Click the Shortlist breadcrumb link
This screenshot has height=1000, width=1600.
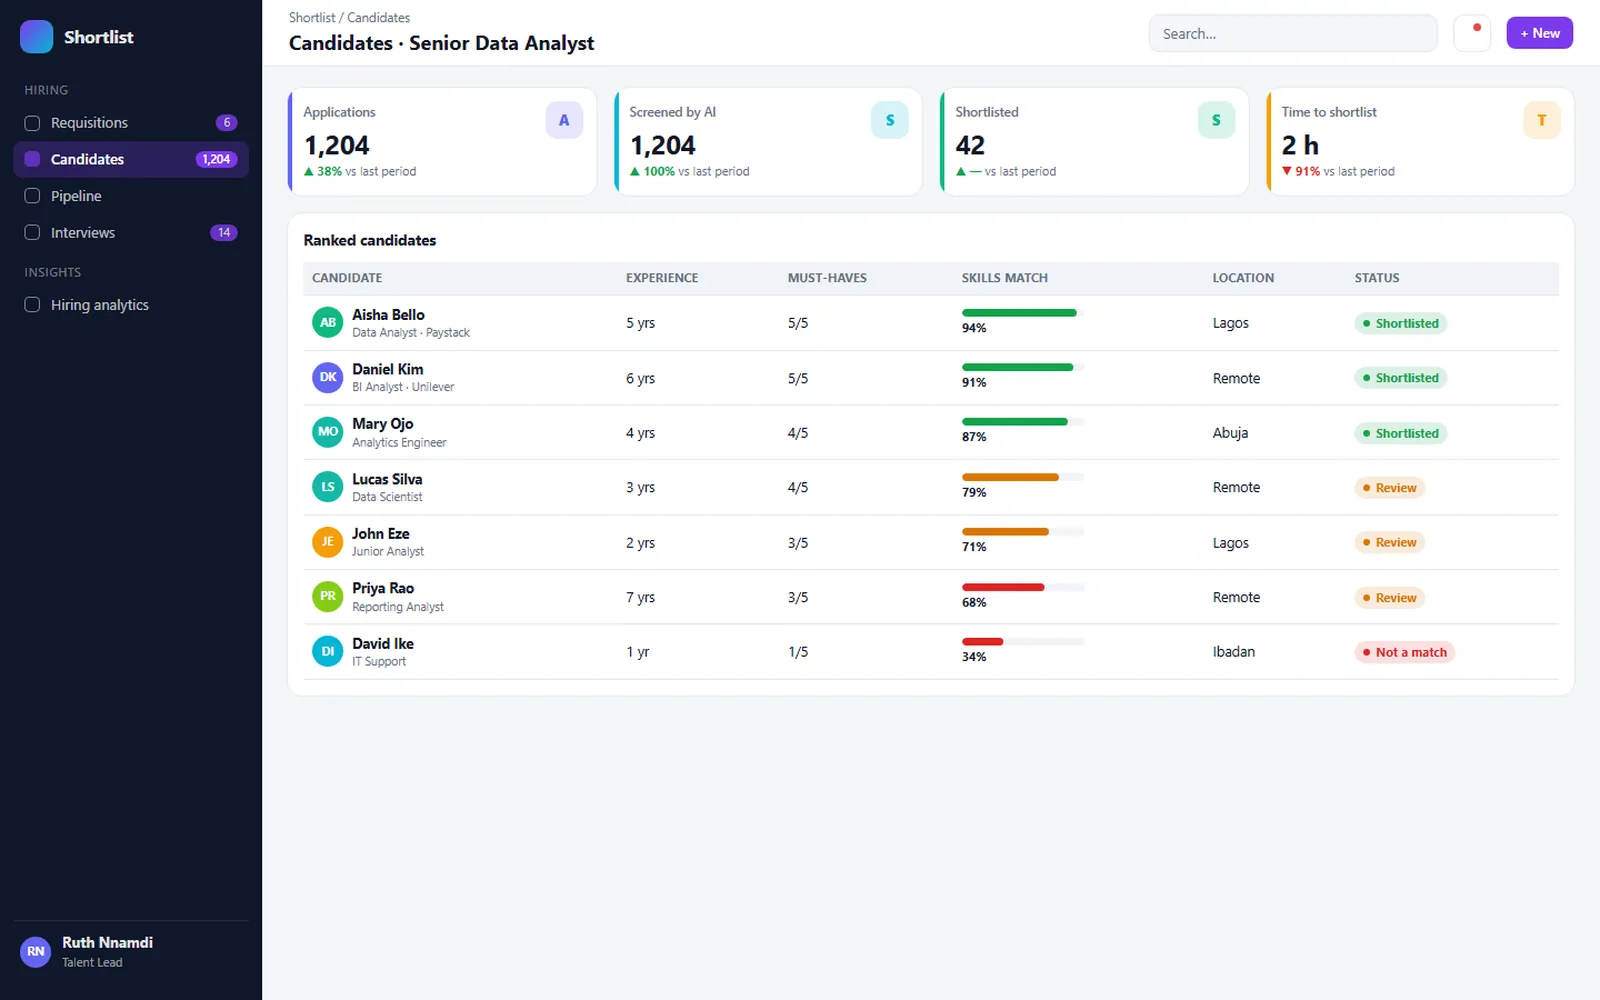point(312,18)
